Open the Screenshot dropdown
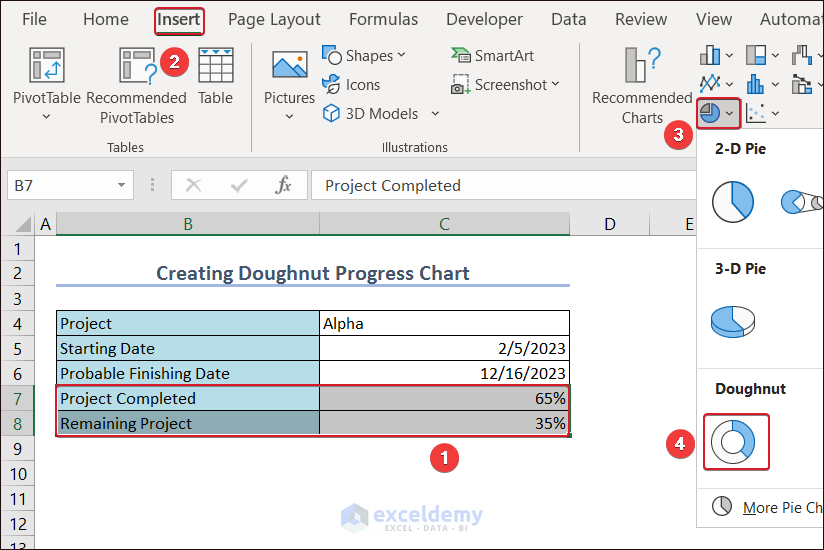 [505, 85]
